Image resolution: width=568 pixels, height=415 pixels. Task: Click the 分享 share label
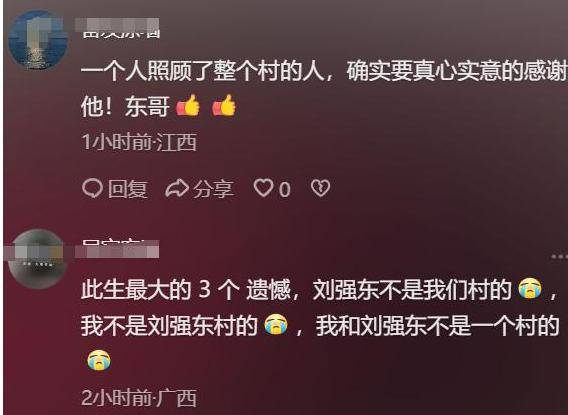pyautogui.click(x=213, y=189)
